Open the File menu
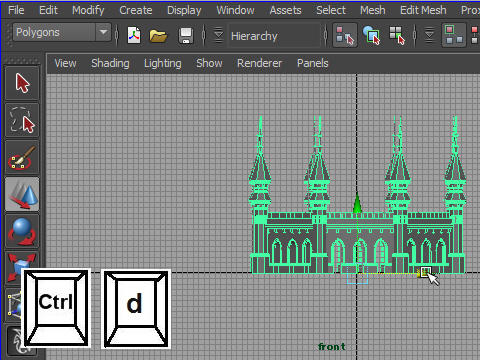This screenshot has width=480, height=360. 16,10
